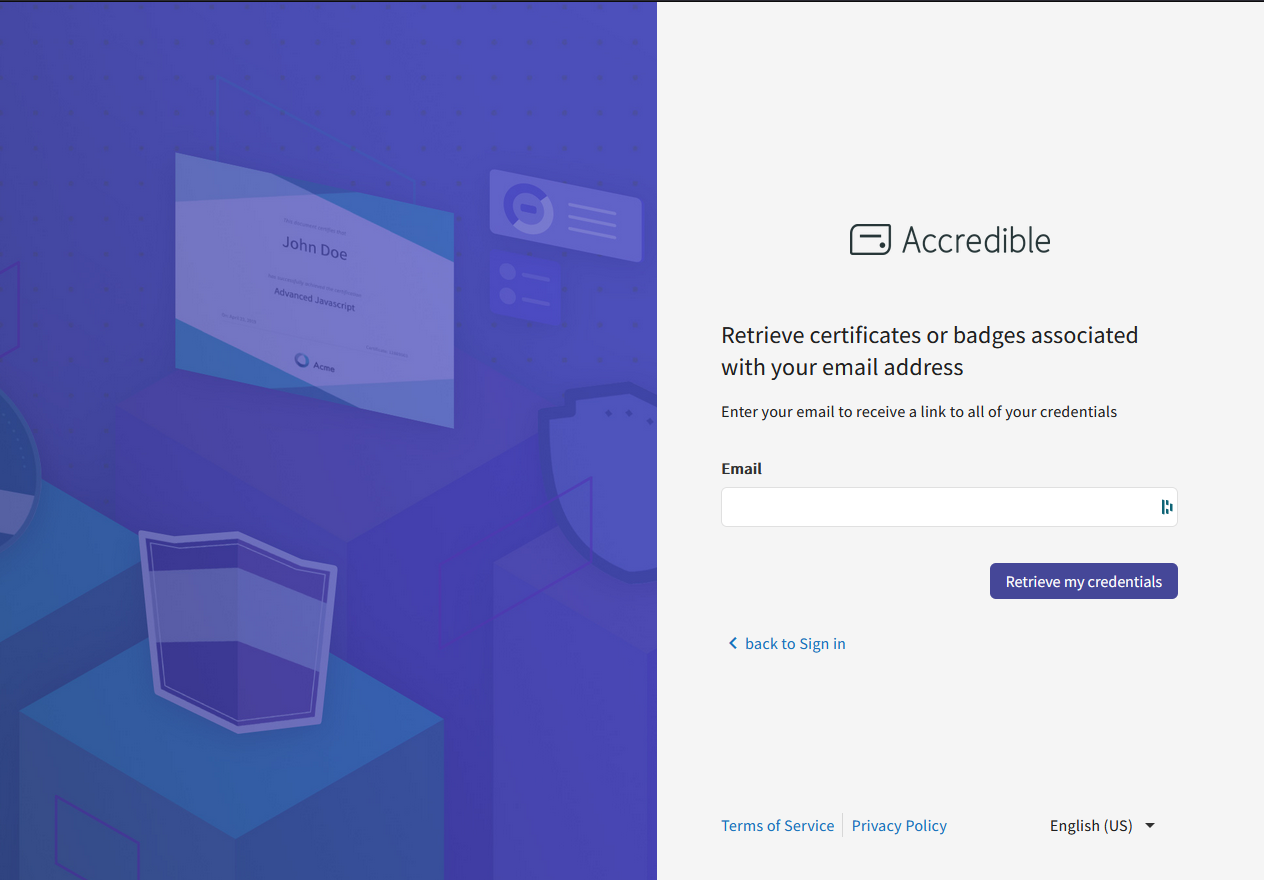Click the Email field label

click(x=741, y=468)
